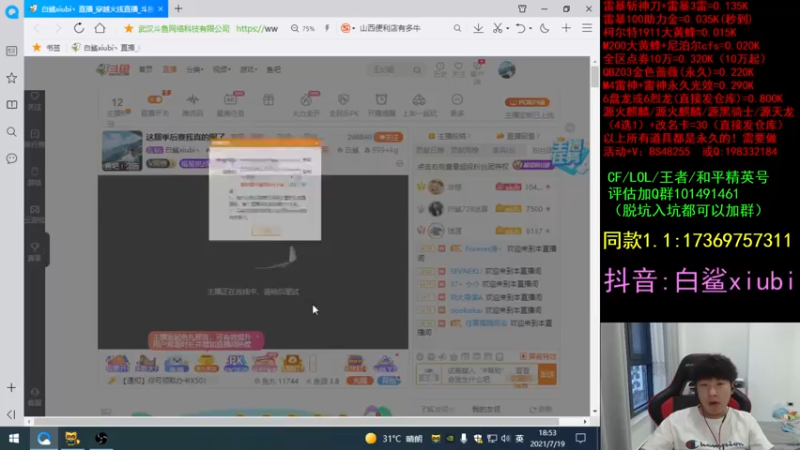
Task: Collapse the browser sidebar arrow
Action: tap(11, 414)
